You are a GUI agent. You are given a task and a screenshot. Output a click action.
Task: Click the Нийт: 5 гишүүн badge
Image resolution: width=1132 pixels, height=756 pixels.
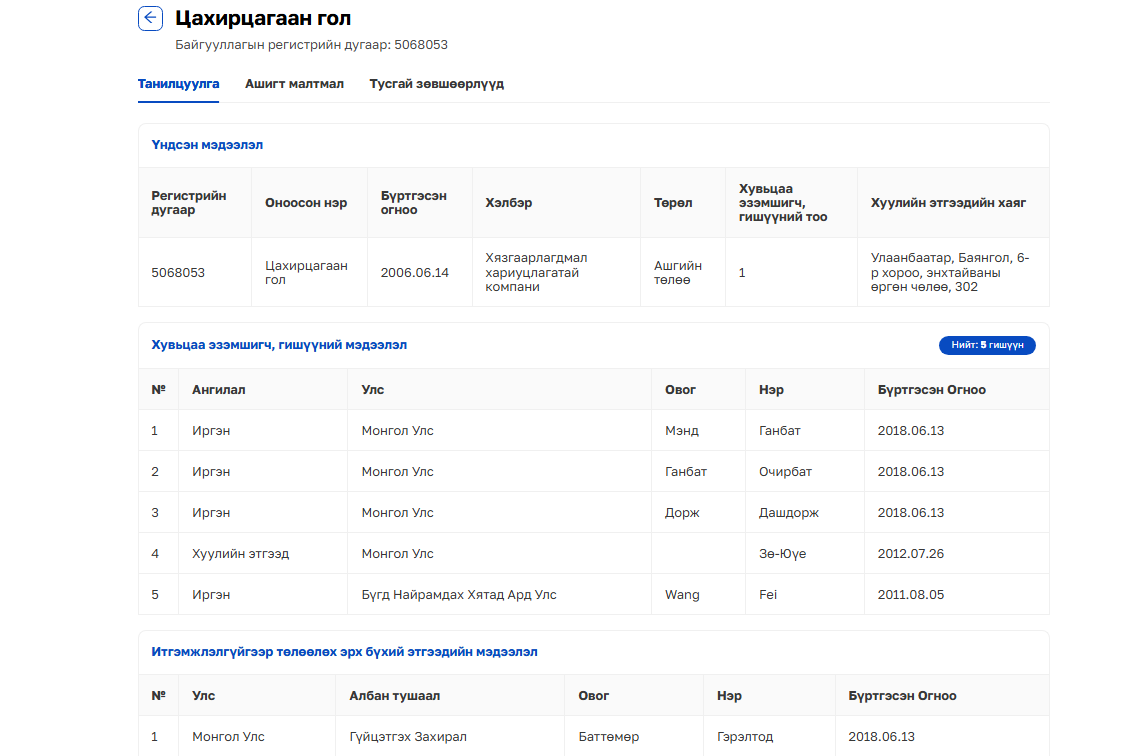point(987,345)
